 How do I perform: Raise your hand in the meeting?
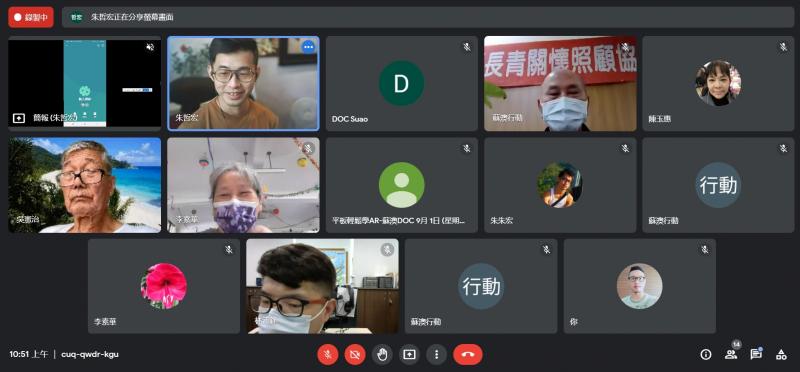point(382,354)
